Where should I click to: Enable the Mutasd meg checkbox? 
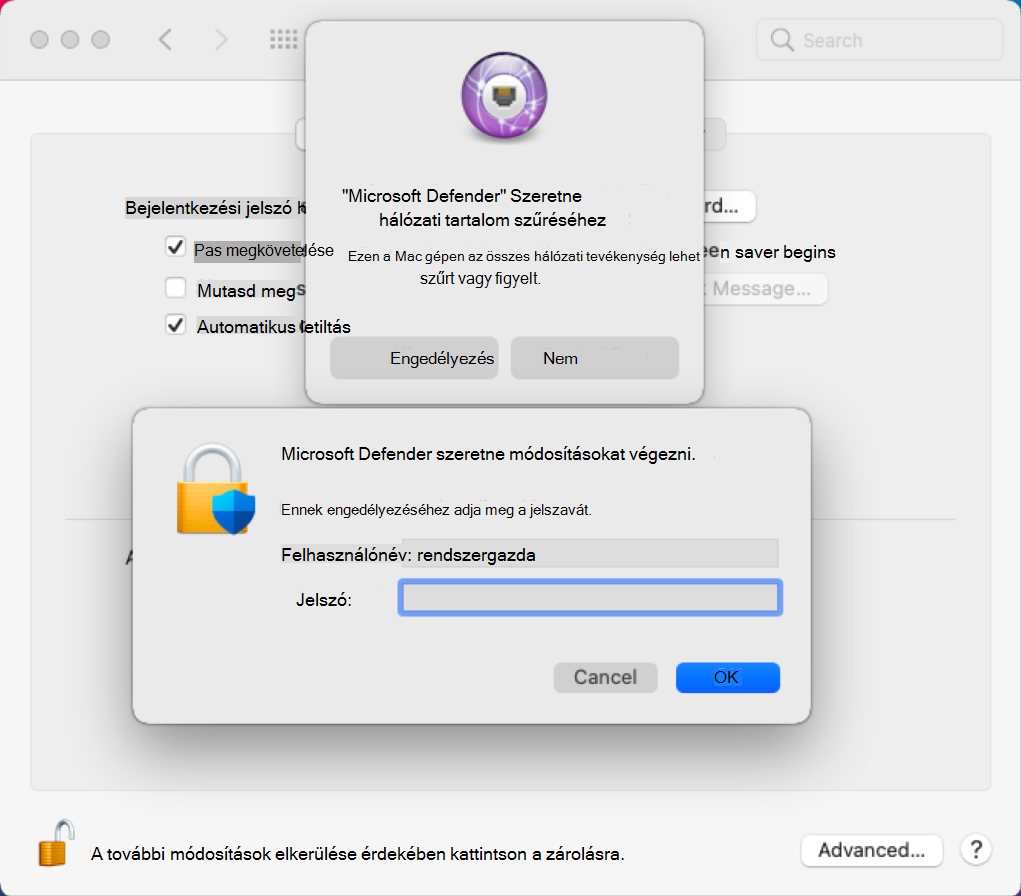[175, 287]
